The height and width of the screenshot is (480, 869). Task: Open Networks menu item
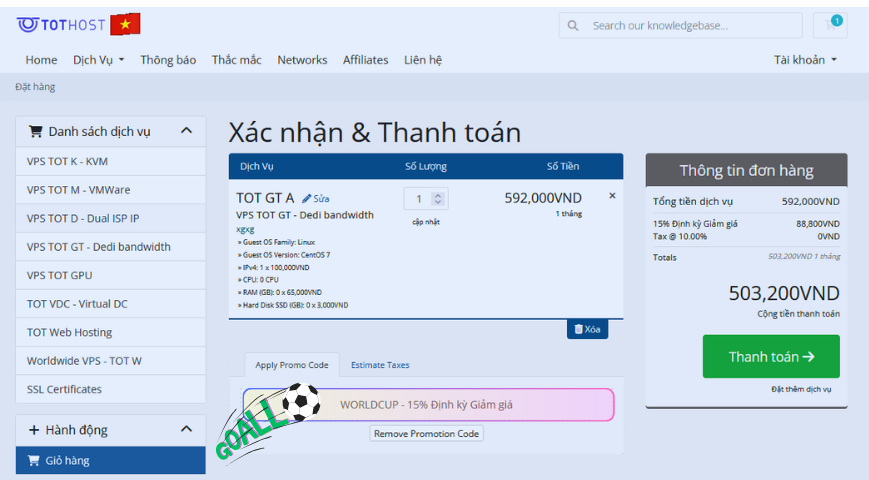[302, 60]
